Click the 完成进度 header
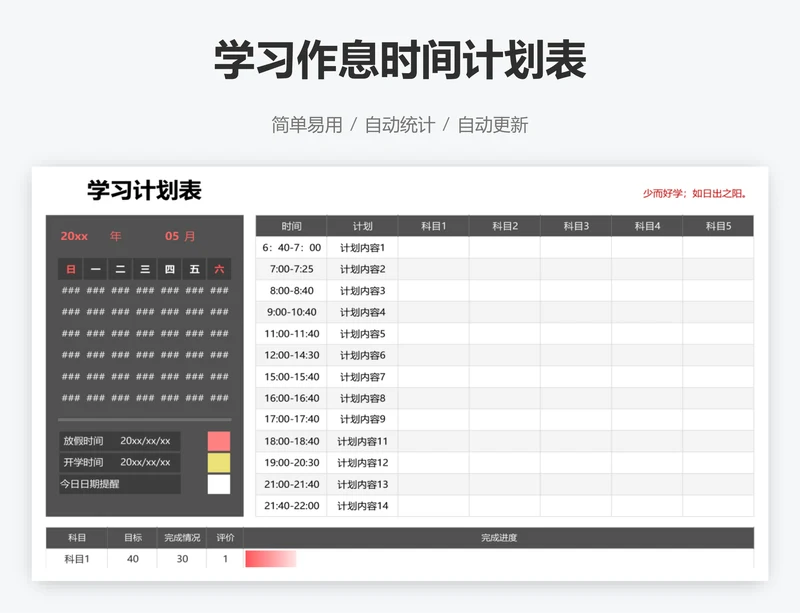Screen dimensions: 800x613 (x=499, y=537)
